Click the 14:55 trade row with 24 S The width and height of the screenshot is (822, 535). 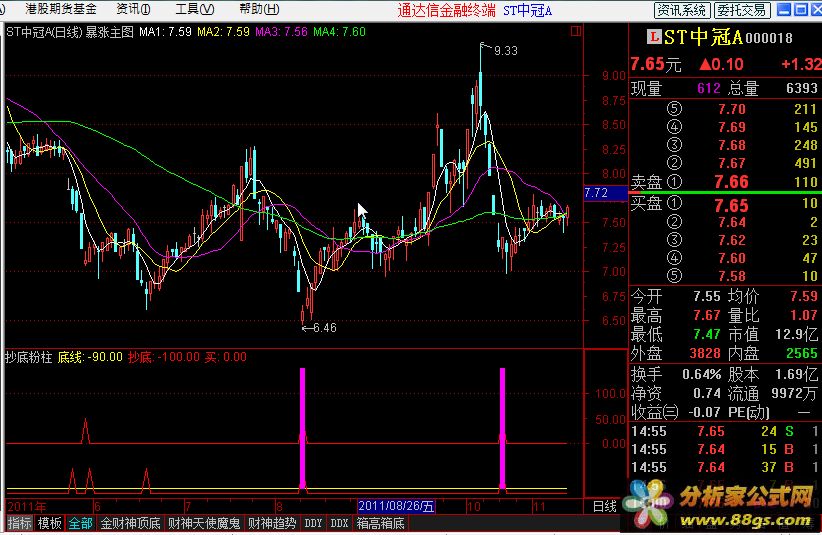pyautogui.click(x=724, y=431)
